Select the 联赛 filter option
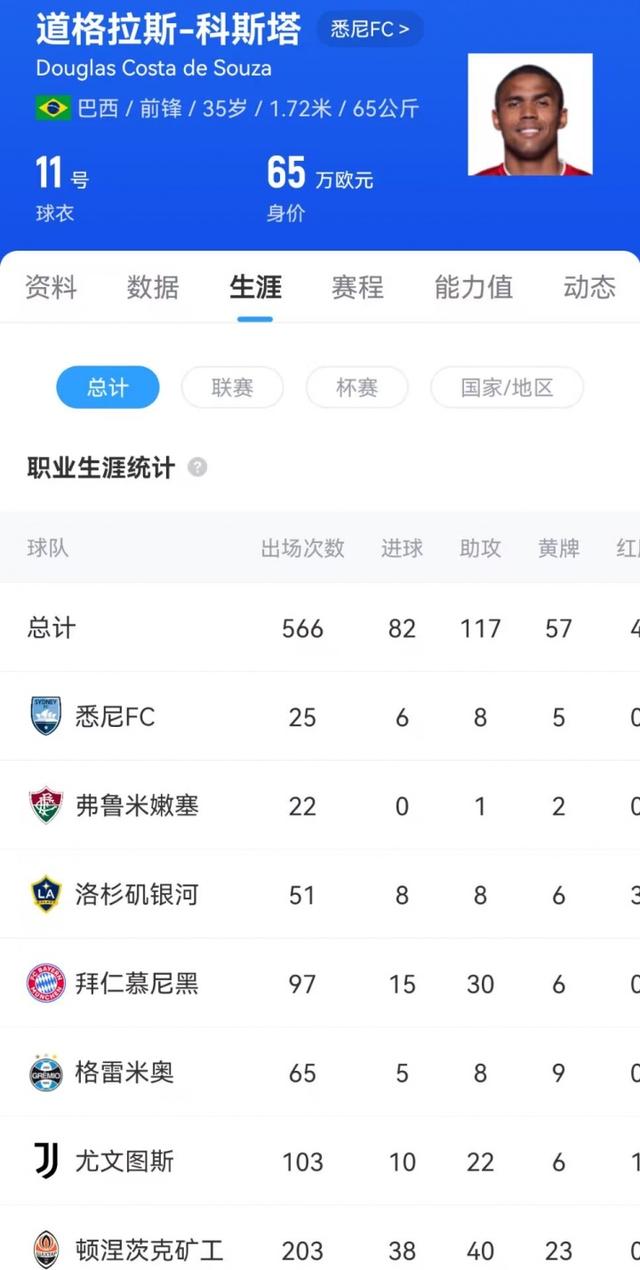 click(232, 388)
